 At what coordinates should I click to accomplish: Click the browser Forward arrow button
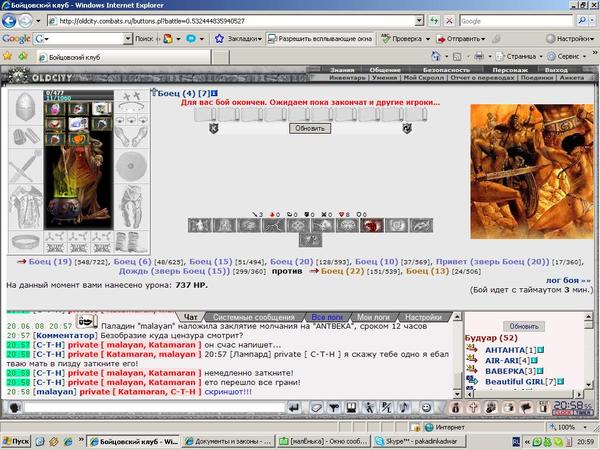click(25, 21)
